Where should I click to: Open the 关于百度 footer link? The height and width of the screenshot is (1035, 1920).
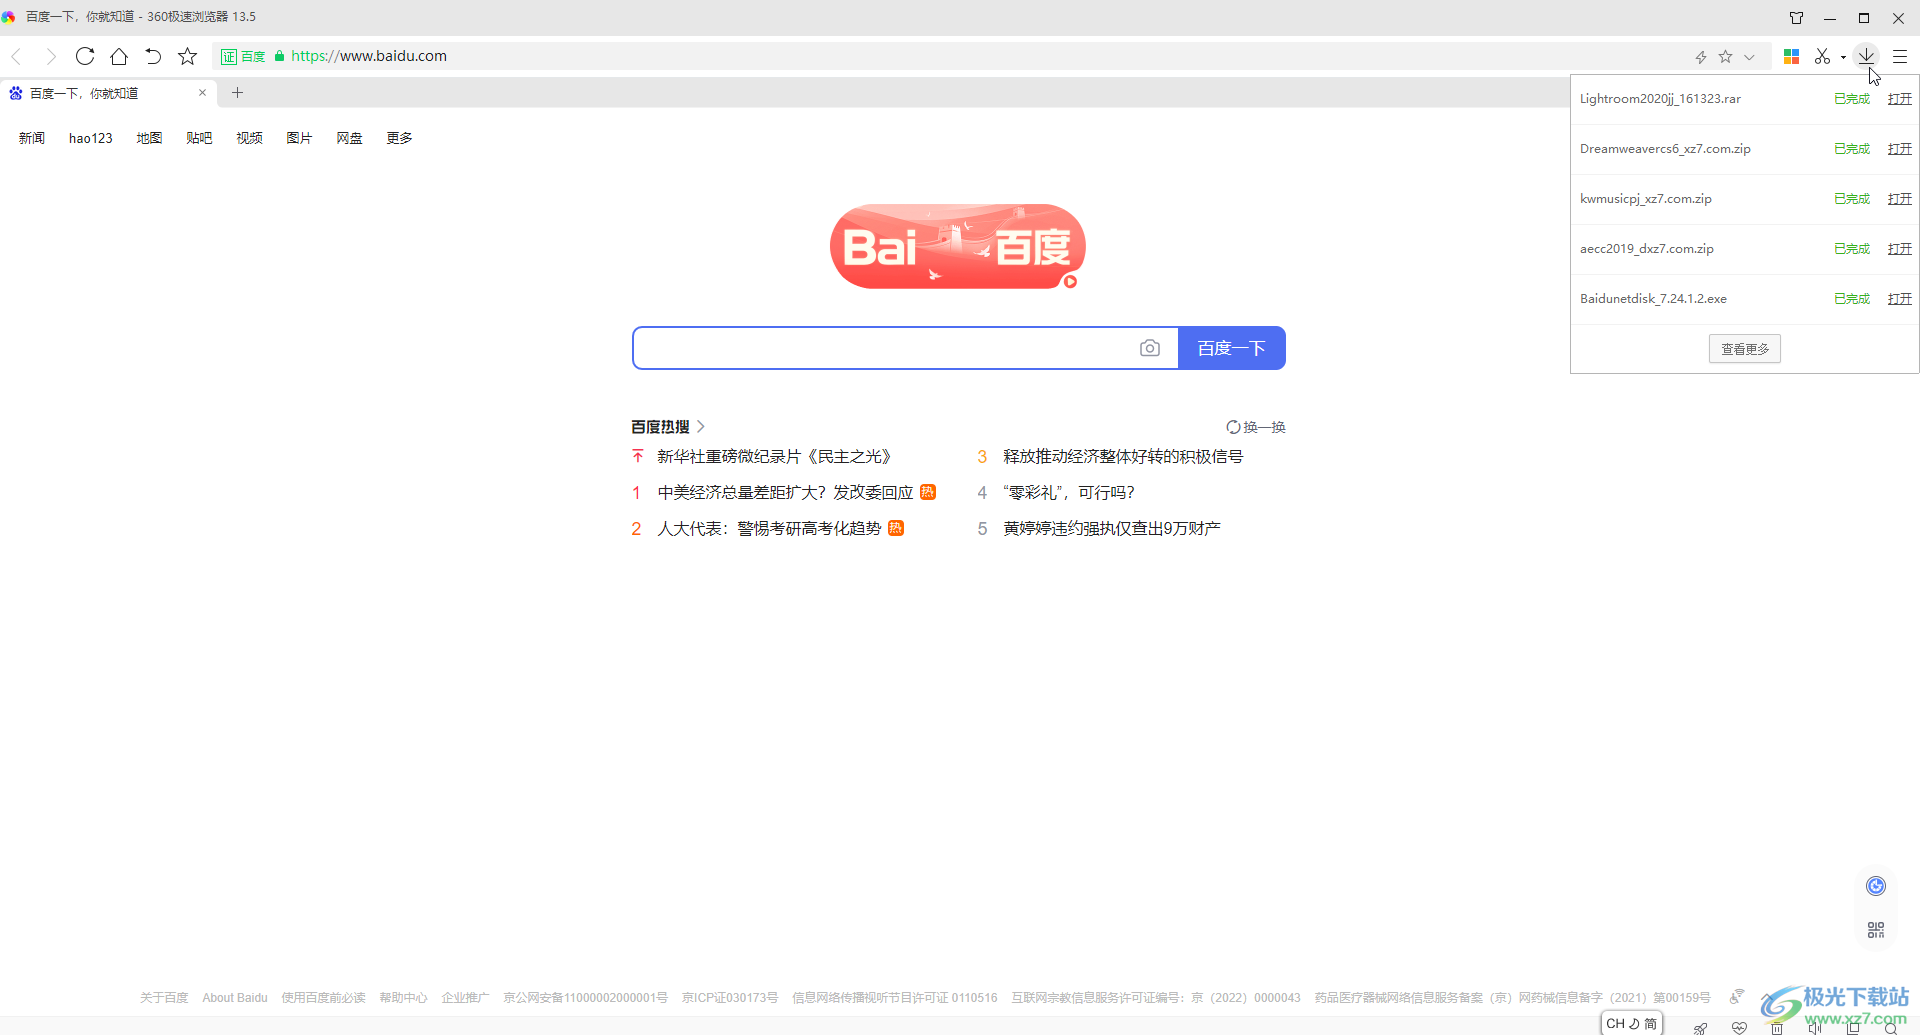(x=164, y=998)
